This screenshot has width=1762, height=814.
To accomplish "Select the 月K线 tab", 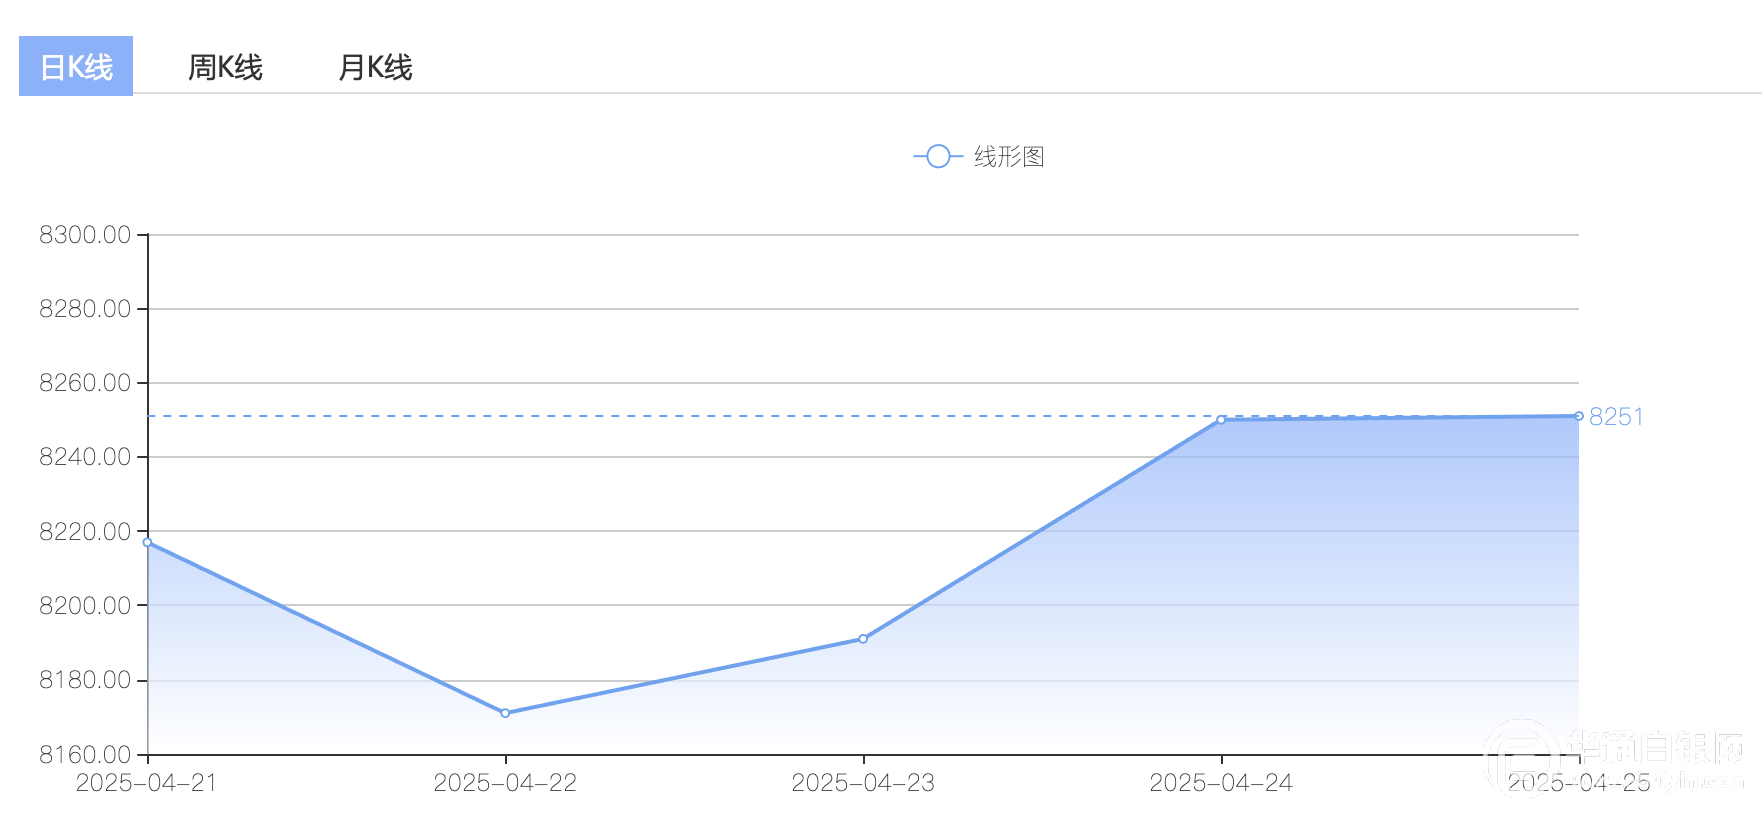I will (x=375, y=67).
